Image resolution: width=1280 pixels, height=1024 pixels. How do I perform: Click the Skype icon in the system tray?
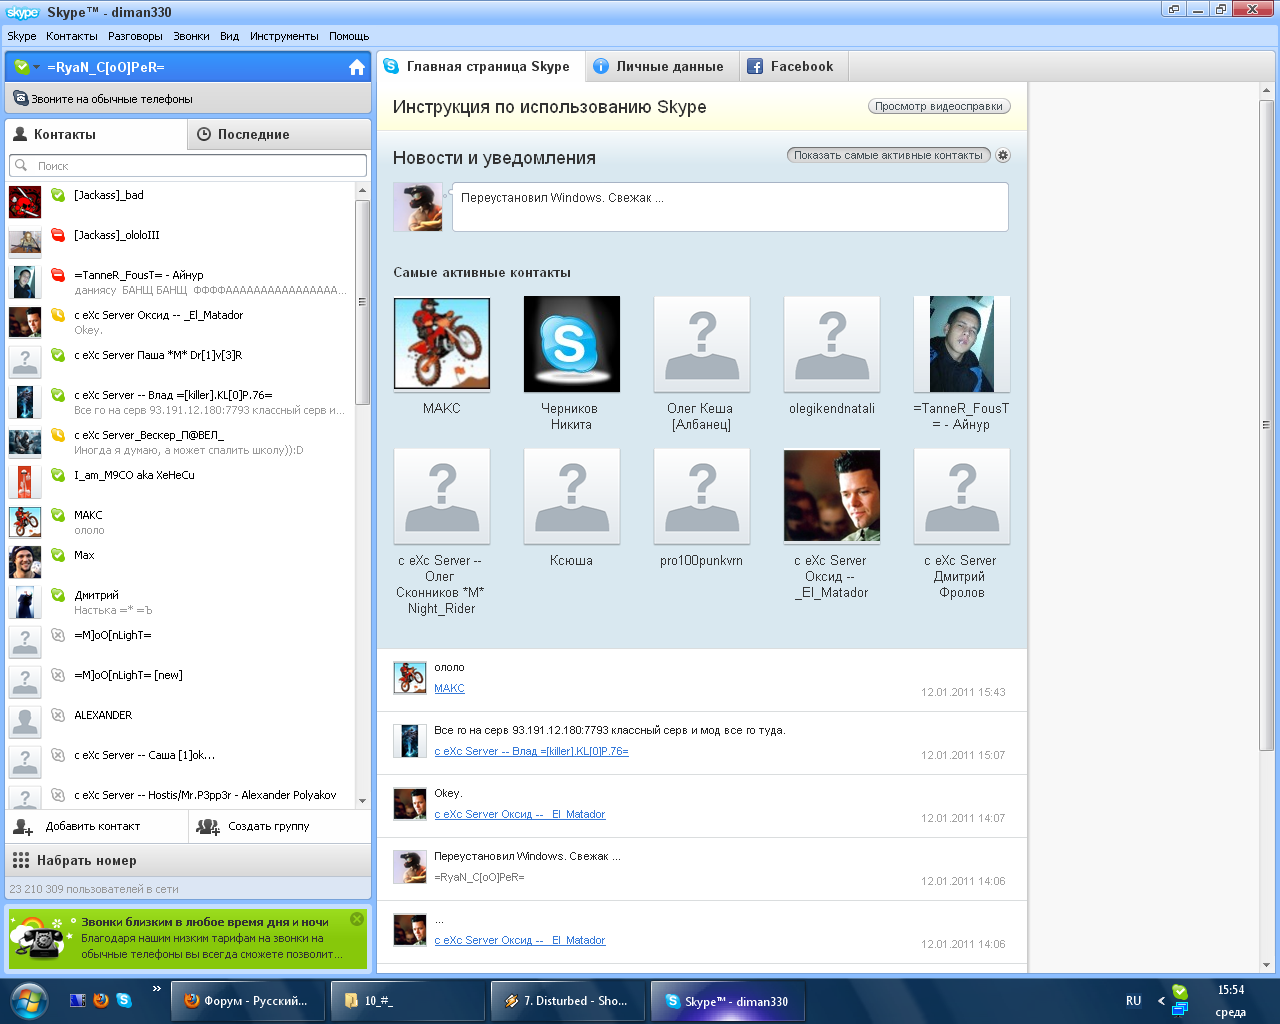point(1180,992)
